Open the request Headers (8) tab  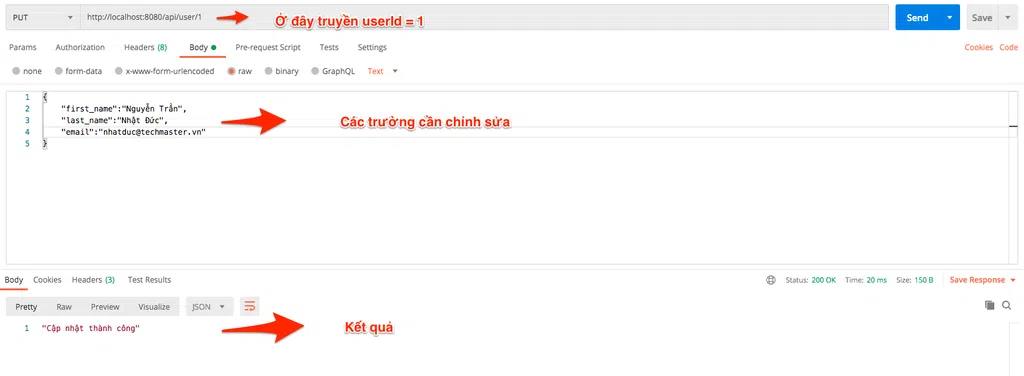point(146,47)
